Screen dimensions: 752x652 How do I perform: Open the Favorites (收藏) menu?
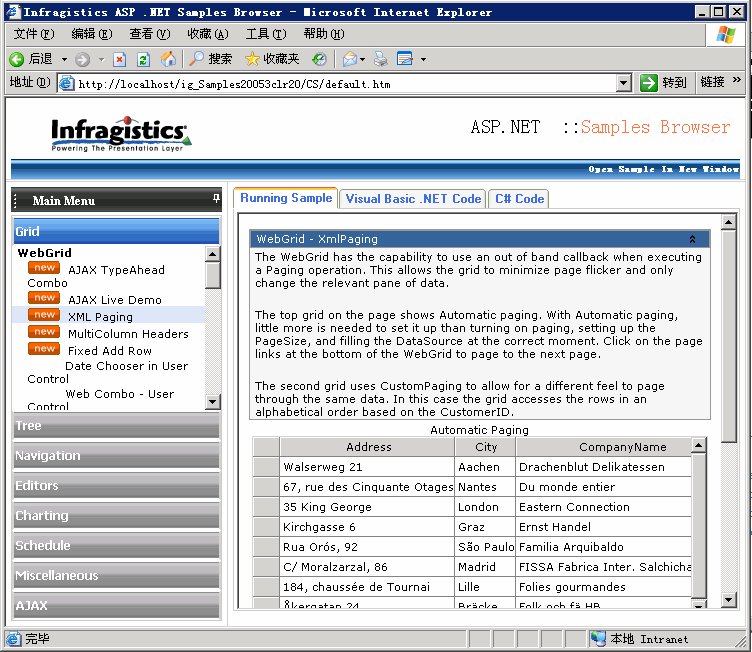click(x=208, y=34)
